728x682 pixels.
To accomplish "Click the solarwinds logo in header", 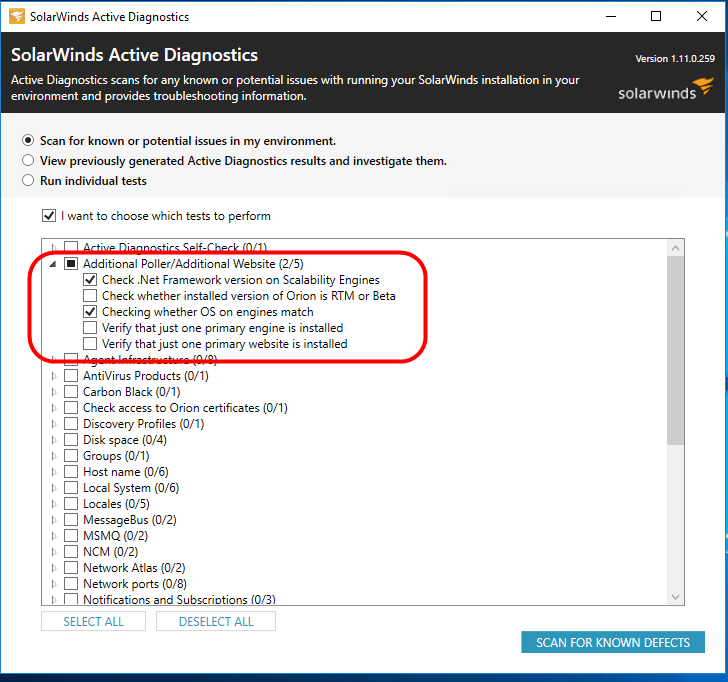I will tap(665, 89).
